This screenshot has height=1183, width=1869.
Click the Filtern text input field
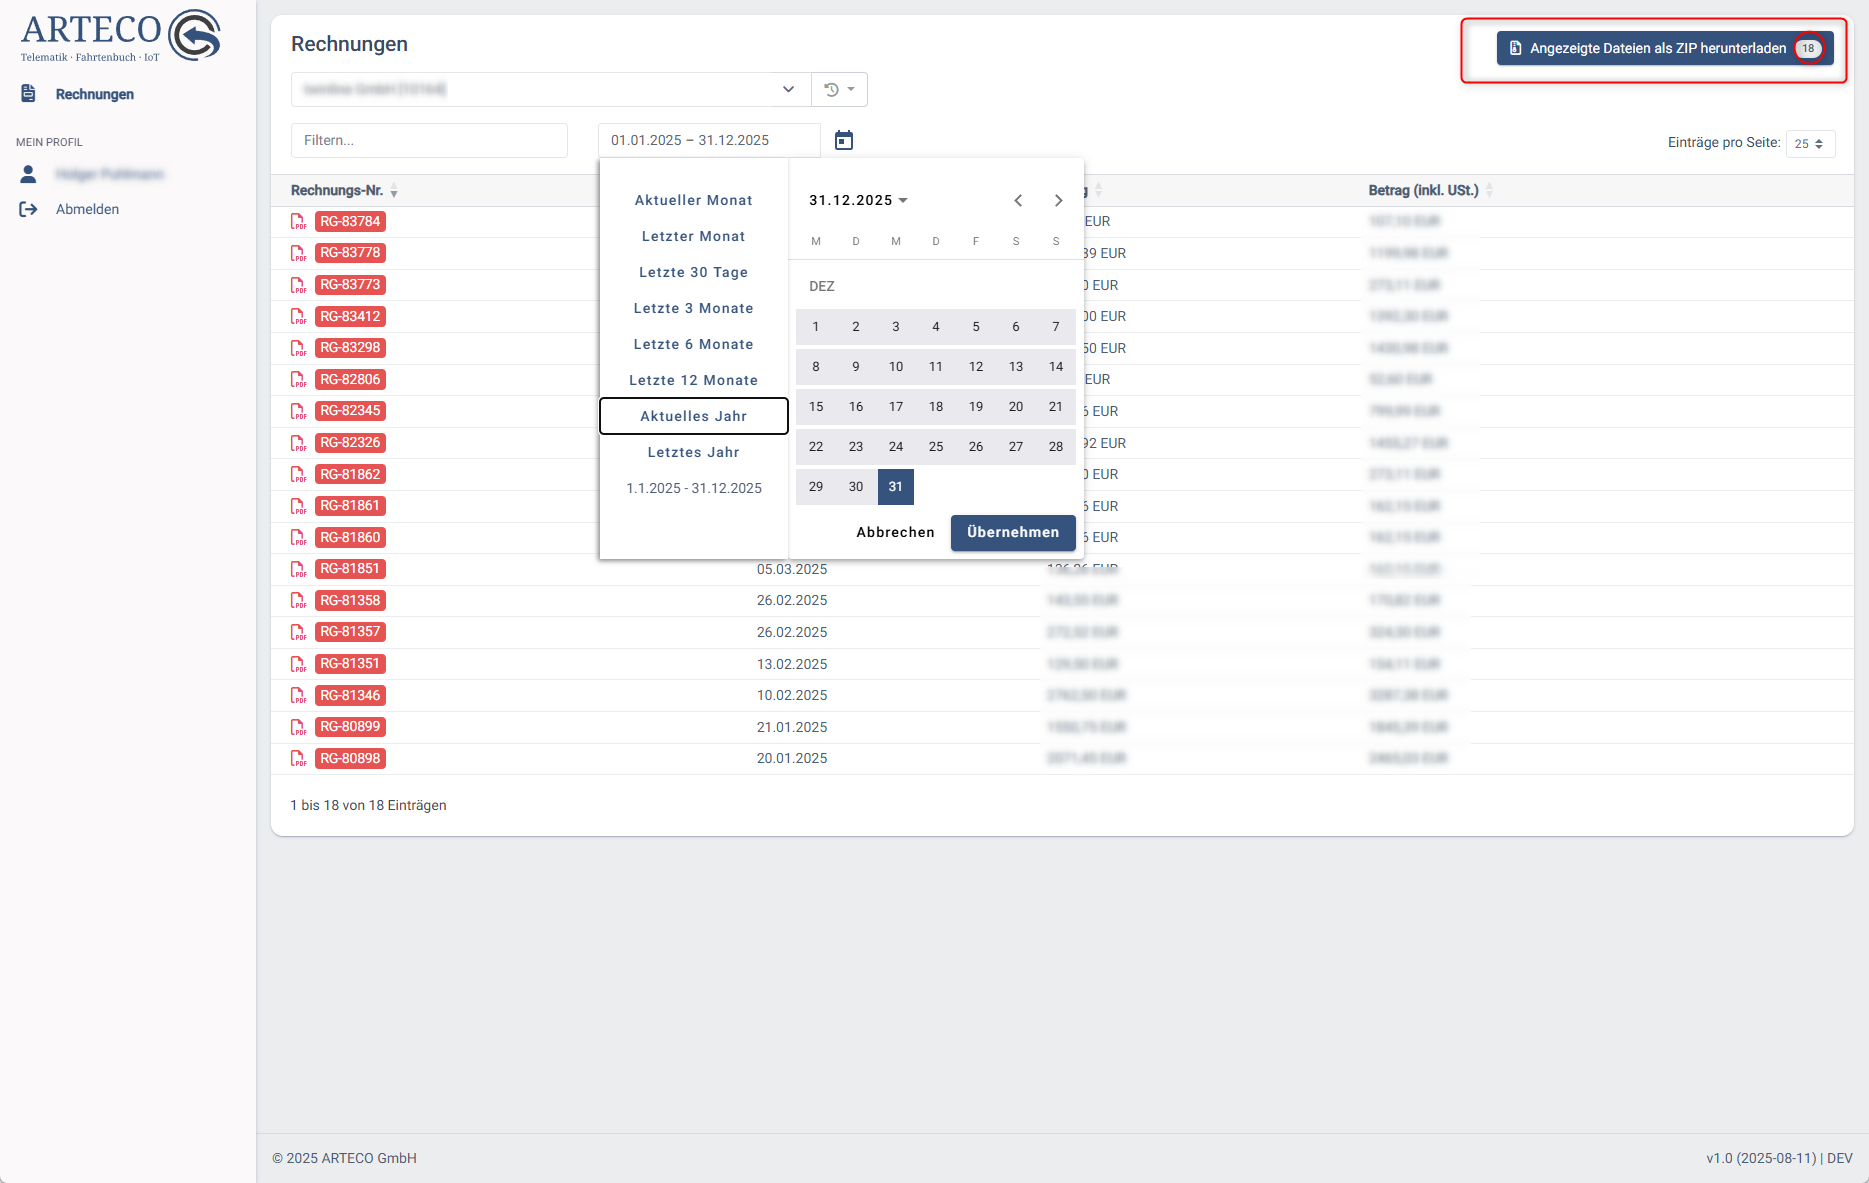(429, 141)
